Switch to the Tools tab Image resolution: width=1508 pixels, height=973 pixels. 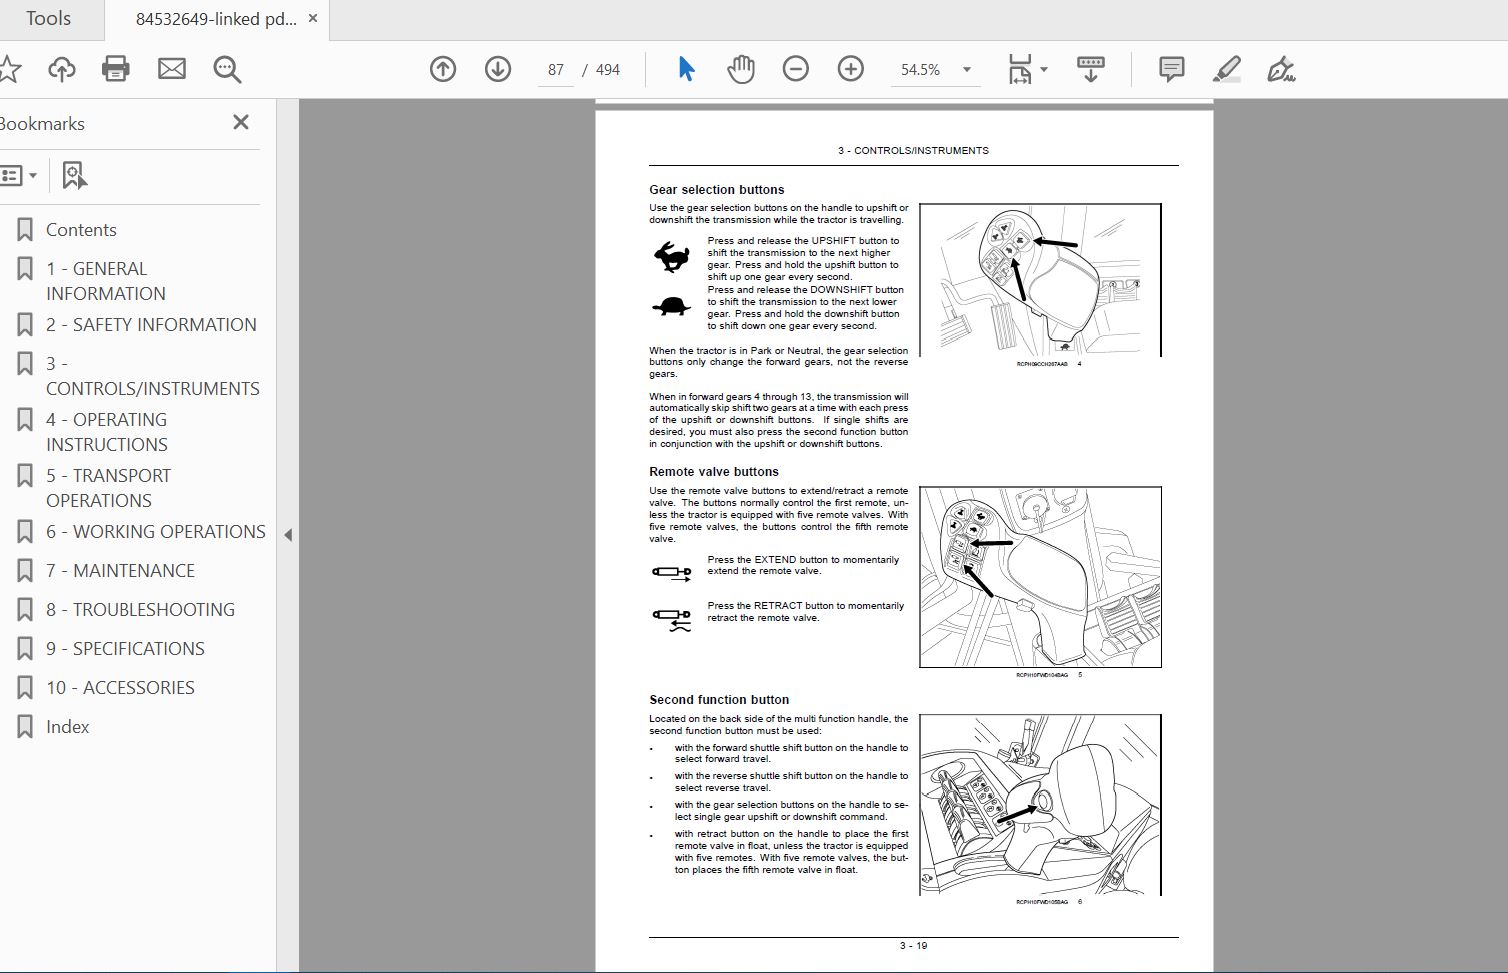[48, 19]
